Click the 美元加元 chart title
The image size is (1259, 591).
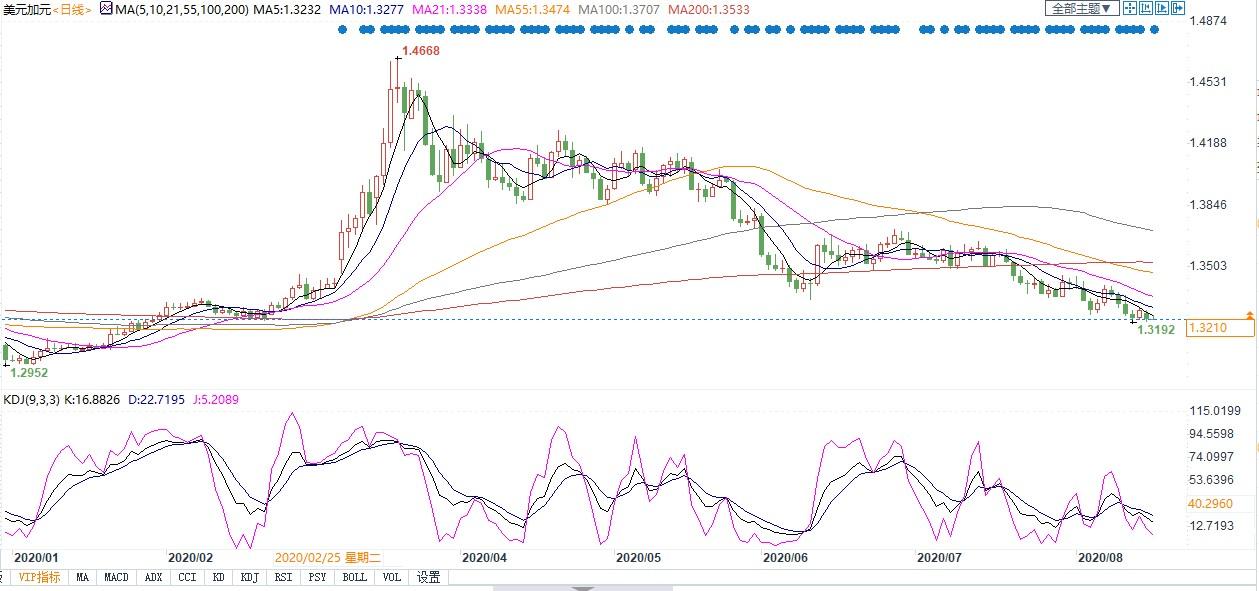[x=25, y=9]
